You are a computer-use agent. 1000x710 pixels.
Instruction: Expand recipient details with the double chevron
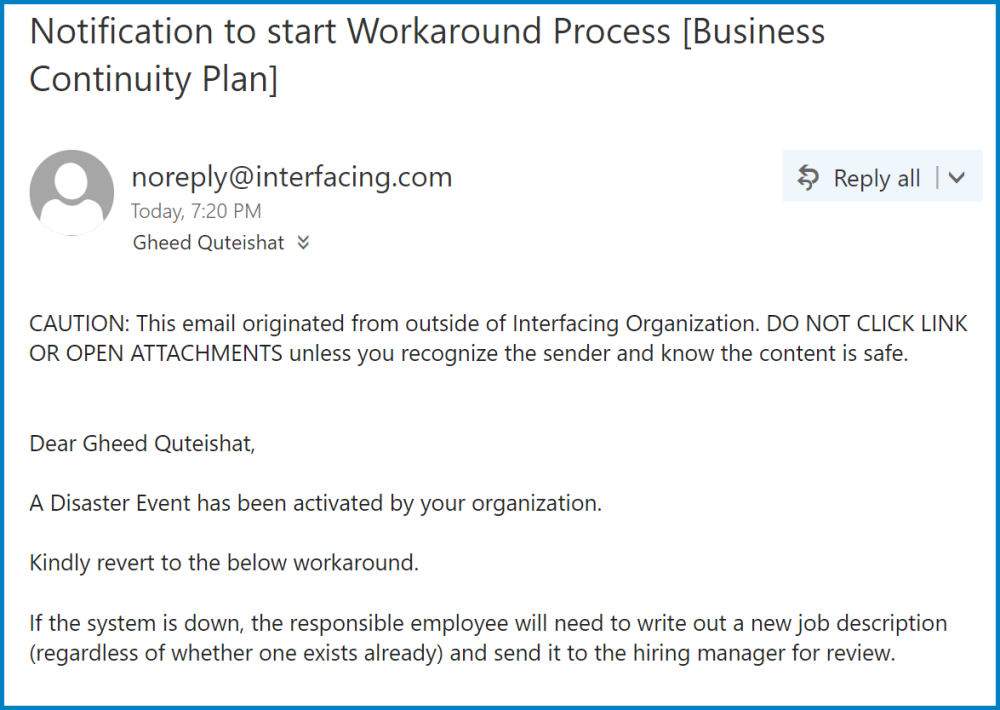pyautogui.click(x=304, y=243)
